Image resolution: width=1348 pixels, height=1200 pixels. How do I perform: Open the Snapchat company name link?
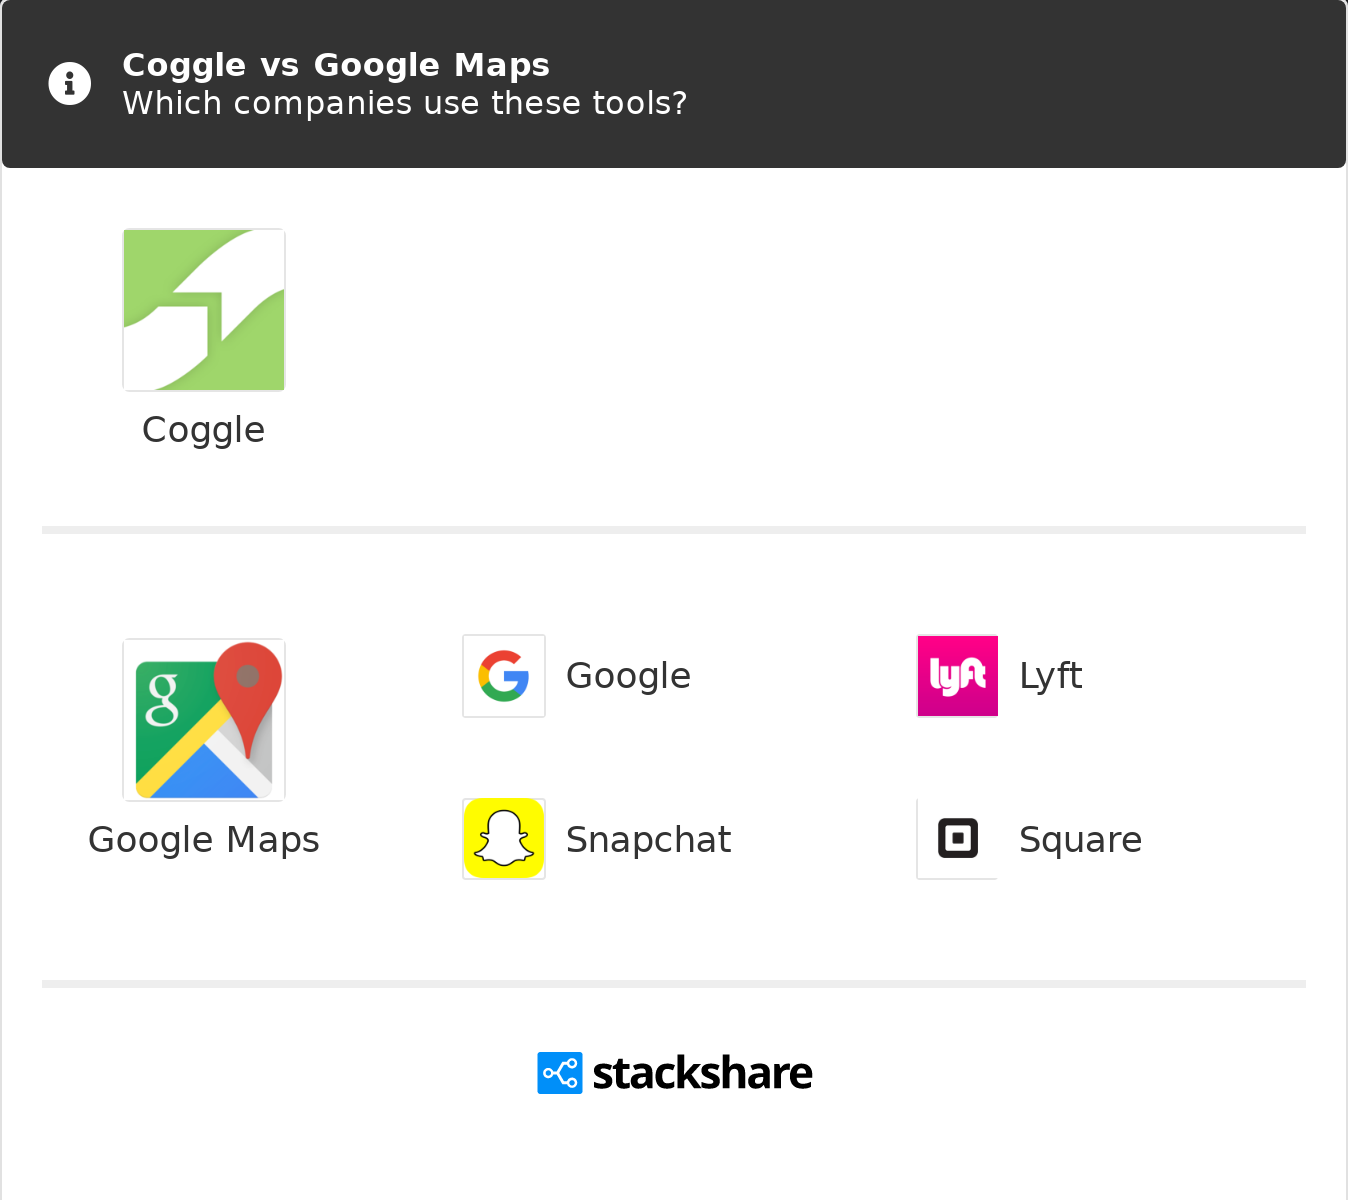coord(648,840)
